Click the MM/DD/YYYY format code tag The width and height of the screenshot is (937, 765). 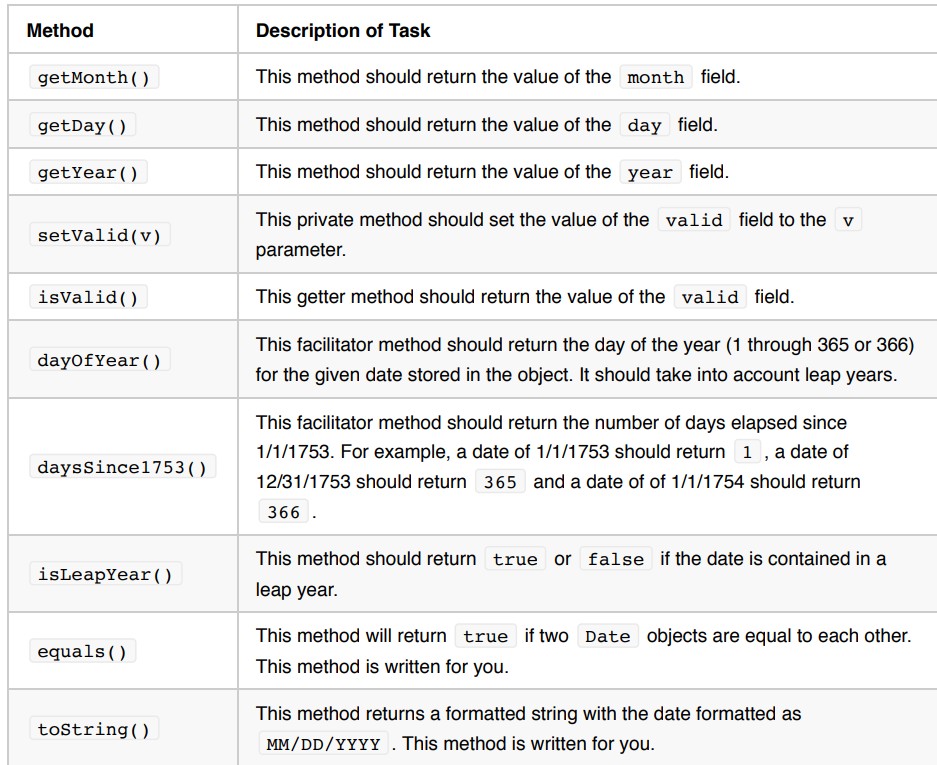click(323, 743)
